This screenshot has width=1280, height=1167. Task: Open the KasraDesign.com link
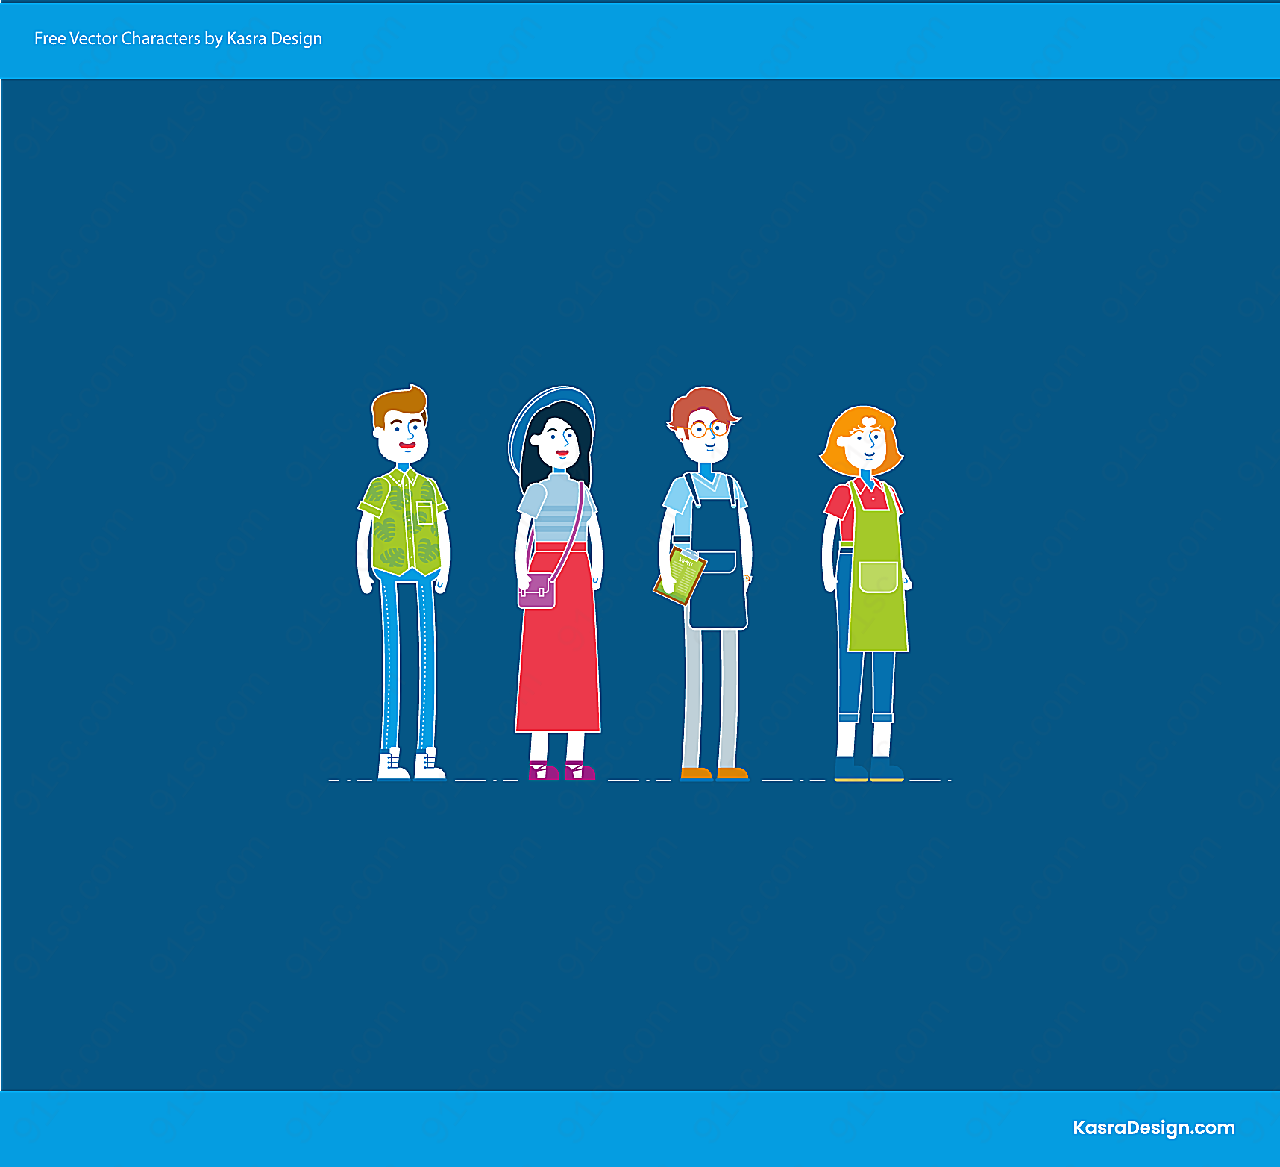click(x=1153, y=1128)
